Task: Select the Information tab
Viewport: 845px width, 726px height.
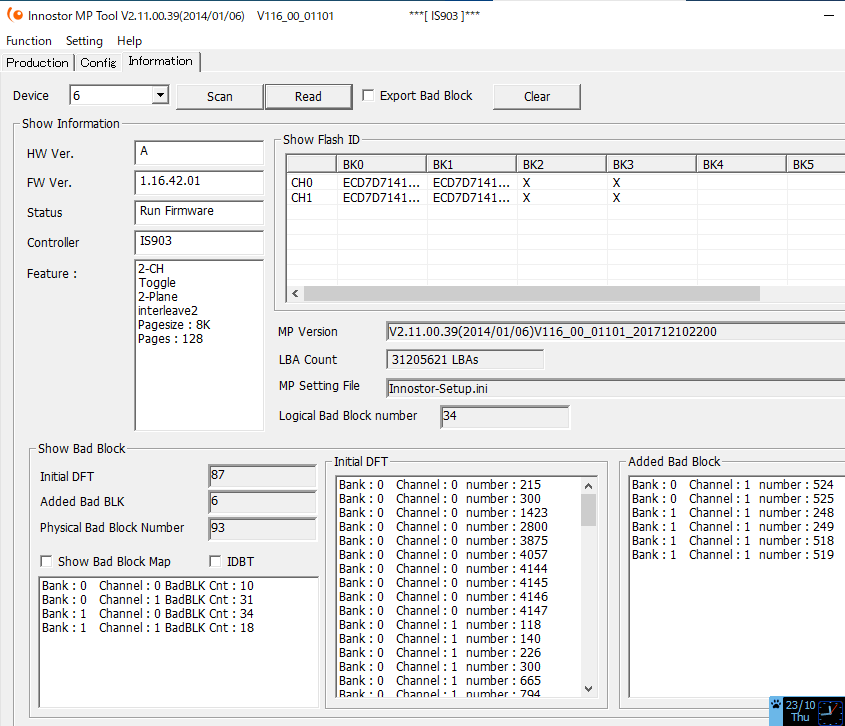Action: pyautogui.click(x=161, y=61)
